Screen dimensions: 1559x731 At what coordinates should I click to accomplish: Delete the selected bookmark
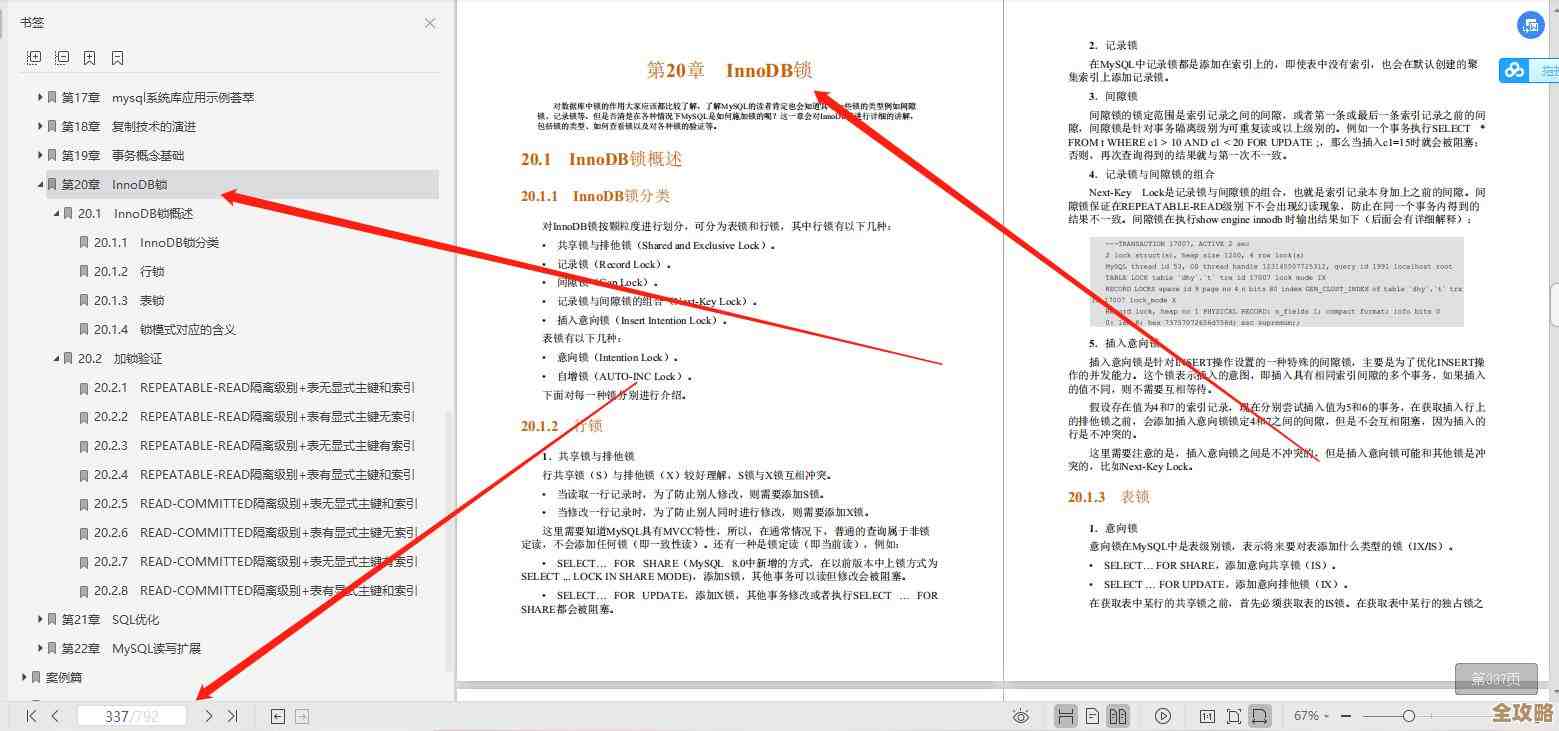117,57
